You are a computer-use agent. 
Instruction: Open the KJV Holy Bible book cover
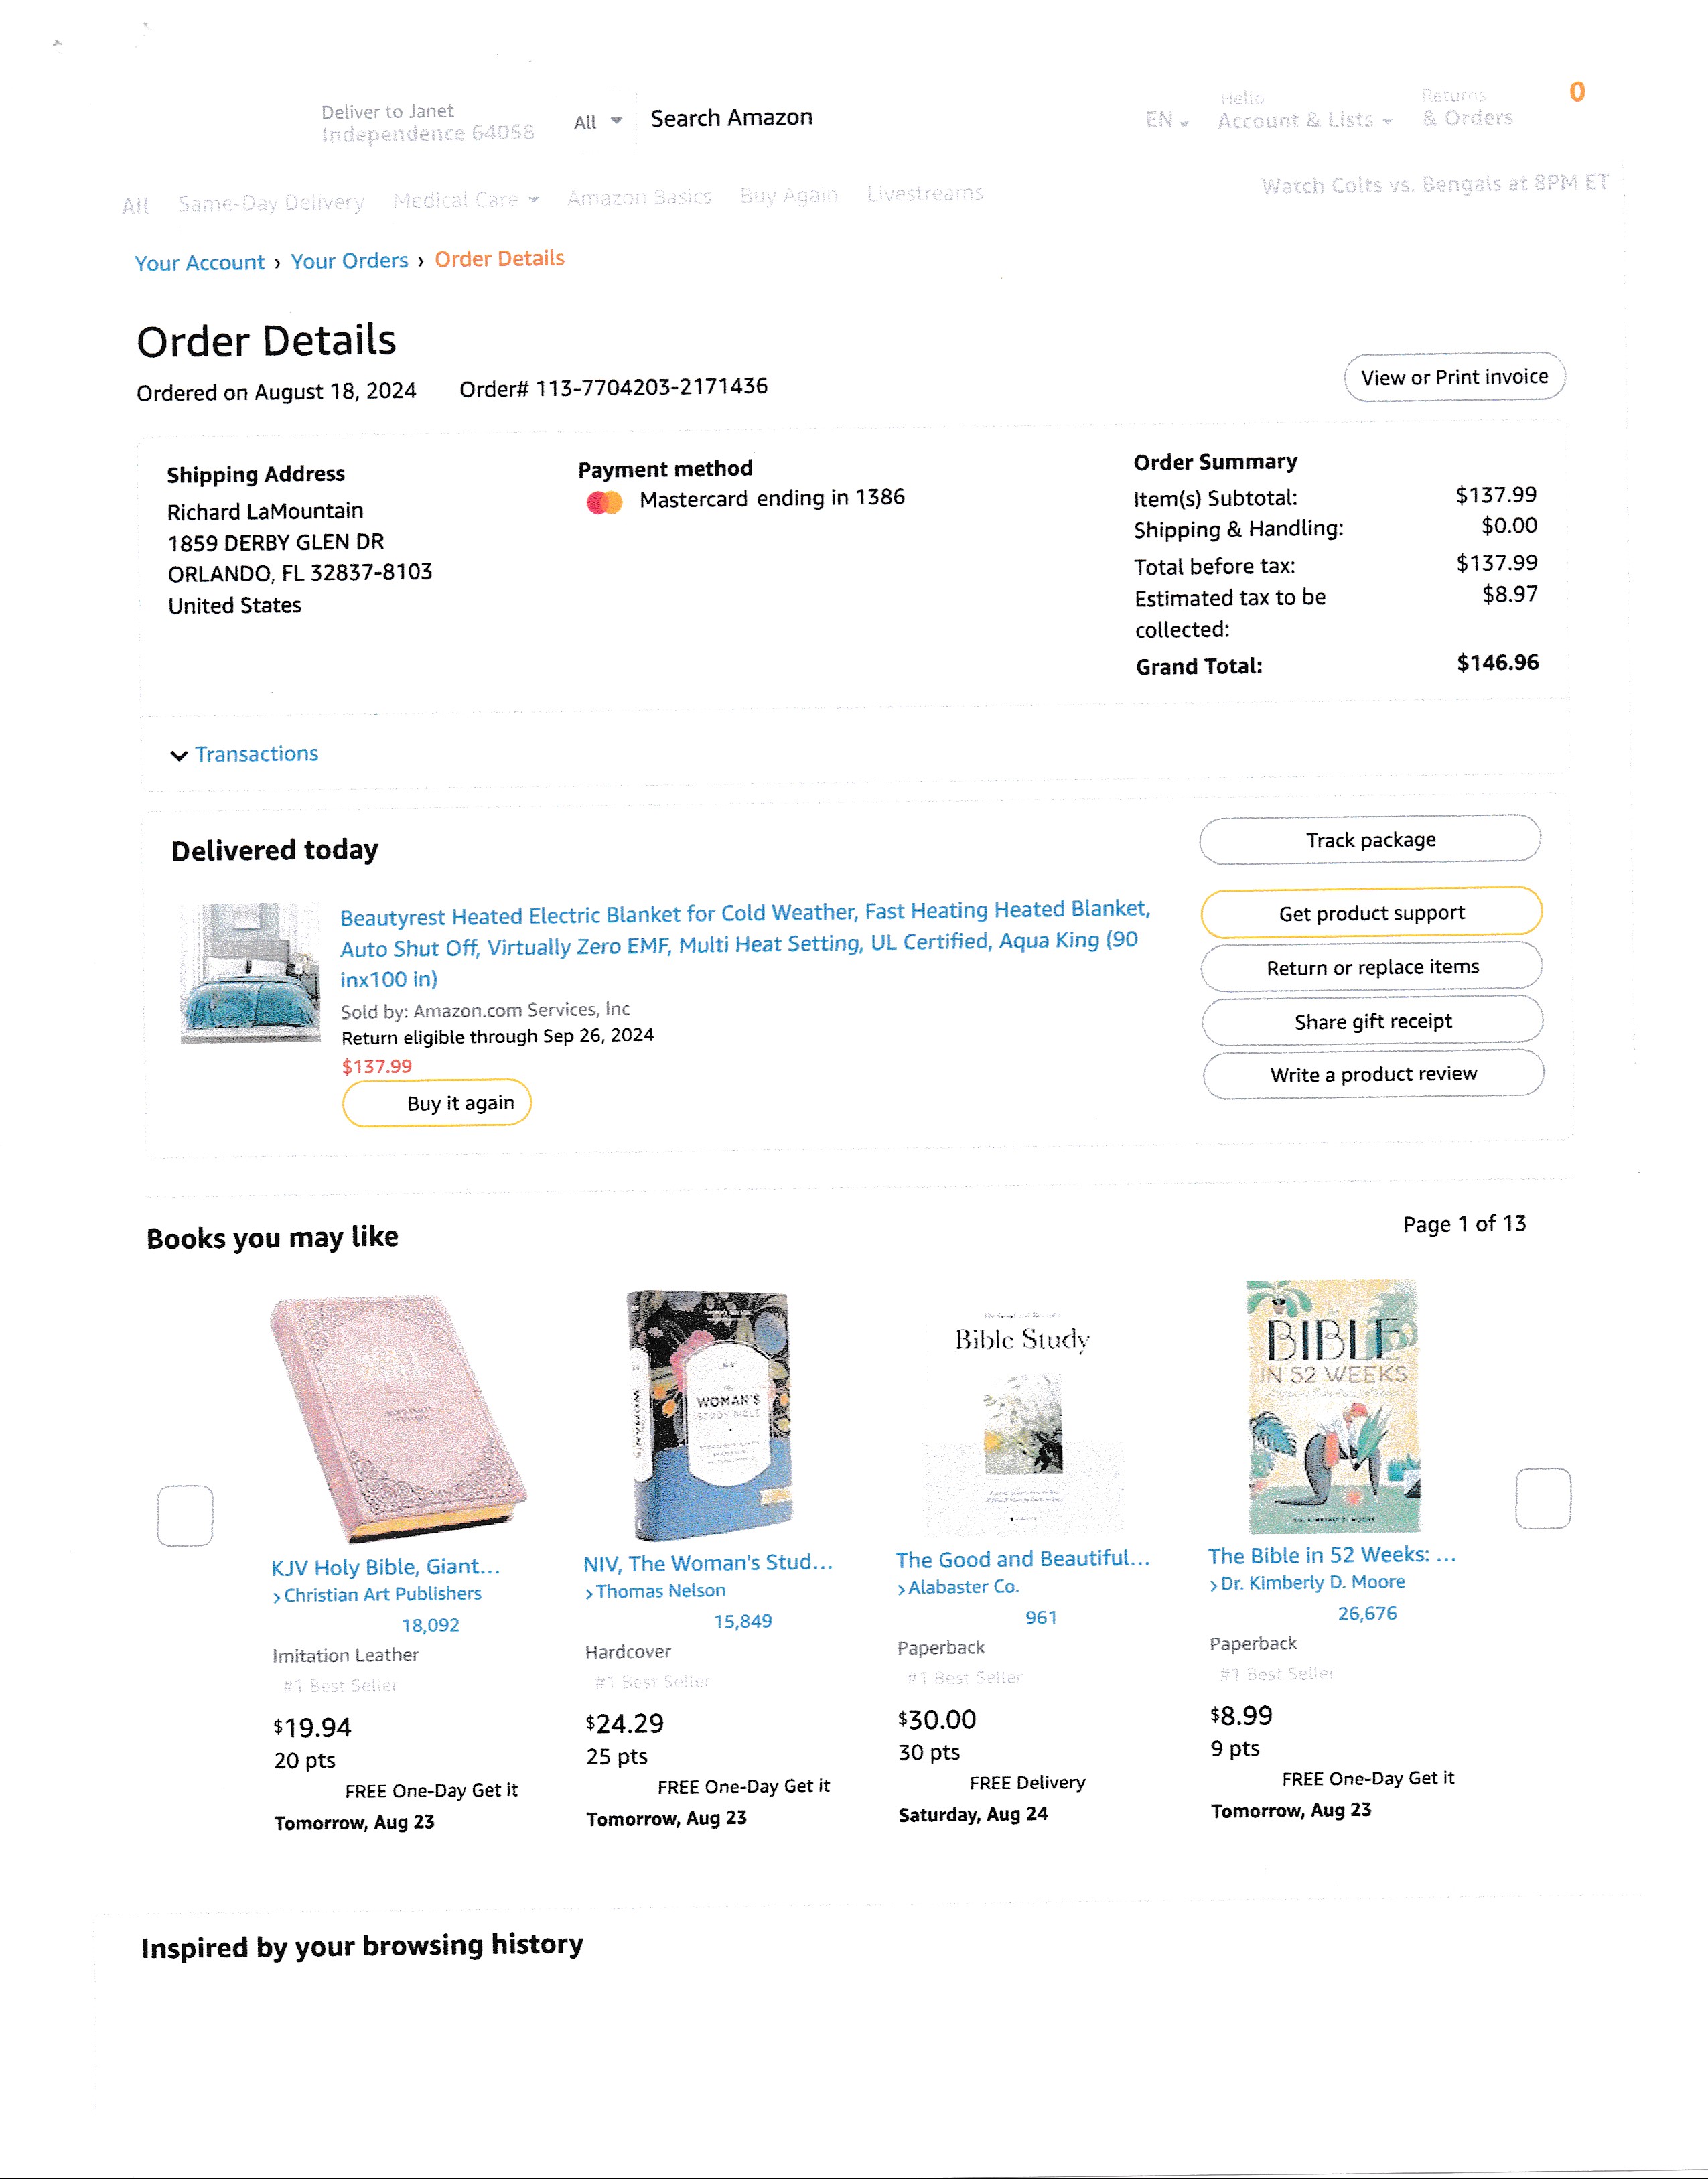tap(397, 1418)
